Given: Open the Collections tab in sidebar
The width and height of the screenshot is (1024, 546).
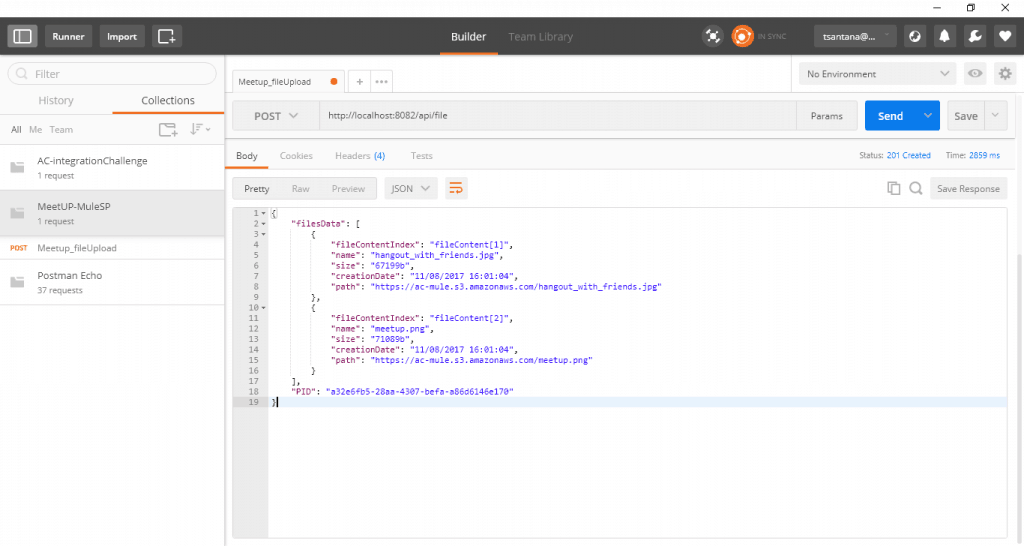Looking at the screenshot, I should pyautogui.click(x=168, y=101).
